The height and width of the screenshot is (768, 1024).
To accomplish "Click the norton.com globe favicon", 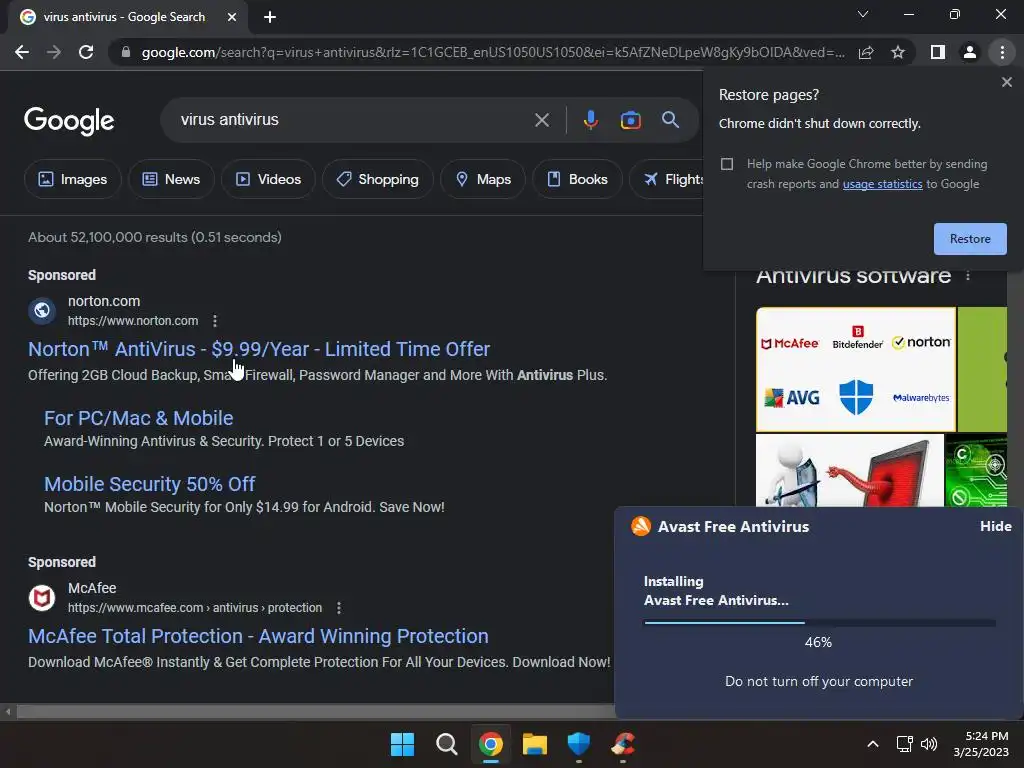I will [x=42, y=310].
